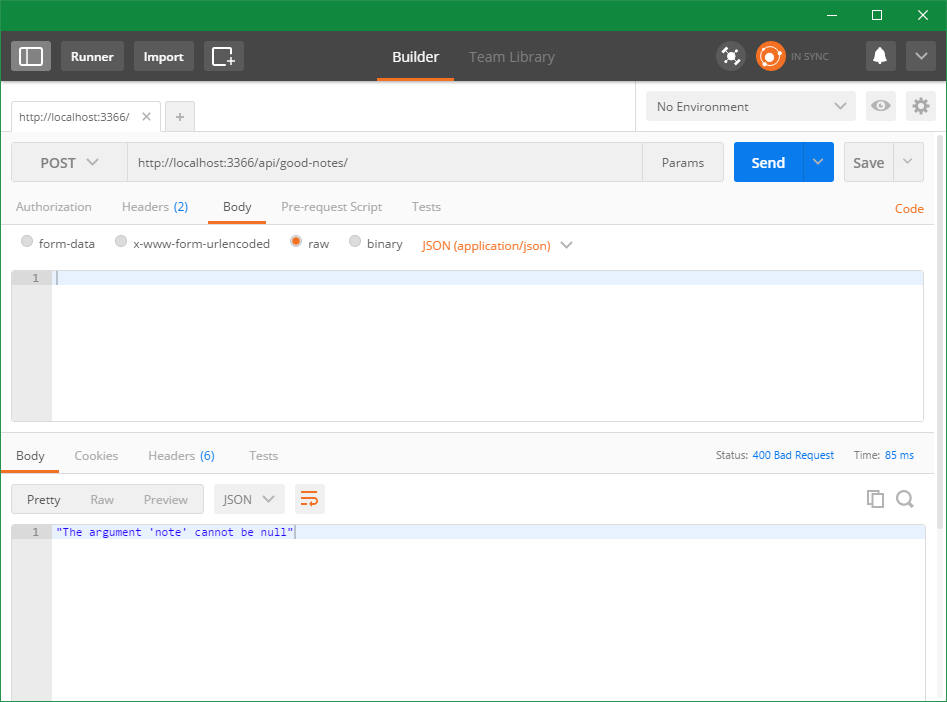The image size is (947, 702).
Task: Expand the Send options arrow
Action: [x=818, y=163]
